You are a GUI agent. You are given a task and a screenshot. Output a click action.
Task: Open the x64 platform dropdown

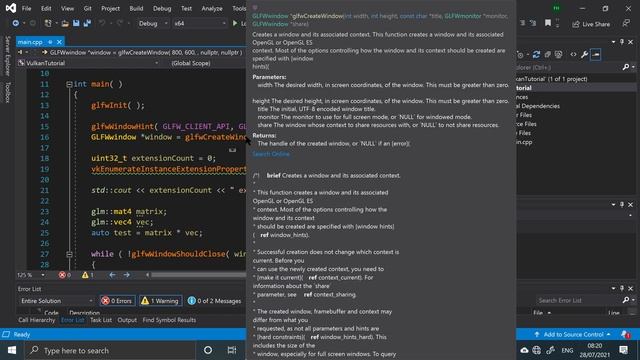coord(199,24)
